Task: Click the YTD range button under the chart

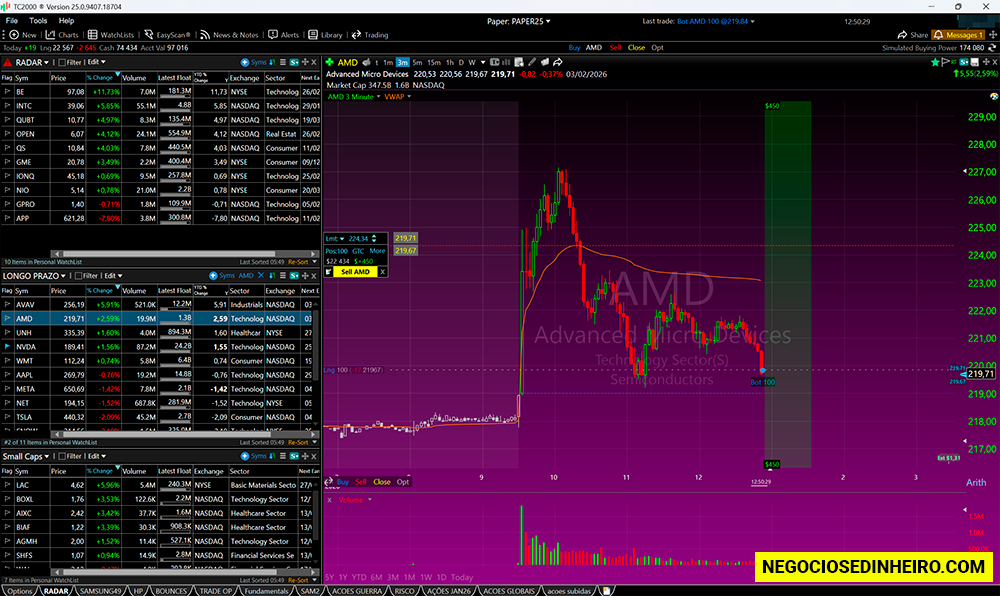Action: point(358,577)
